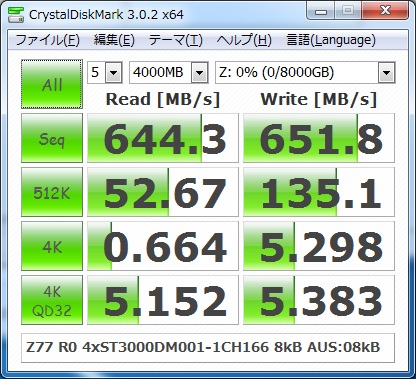Select the 4K read result 0.664

[163, 246]
